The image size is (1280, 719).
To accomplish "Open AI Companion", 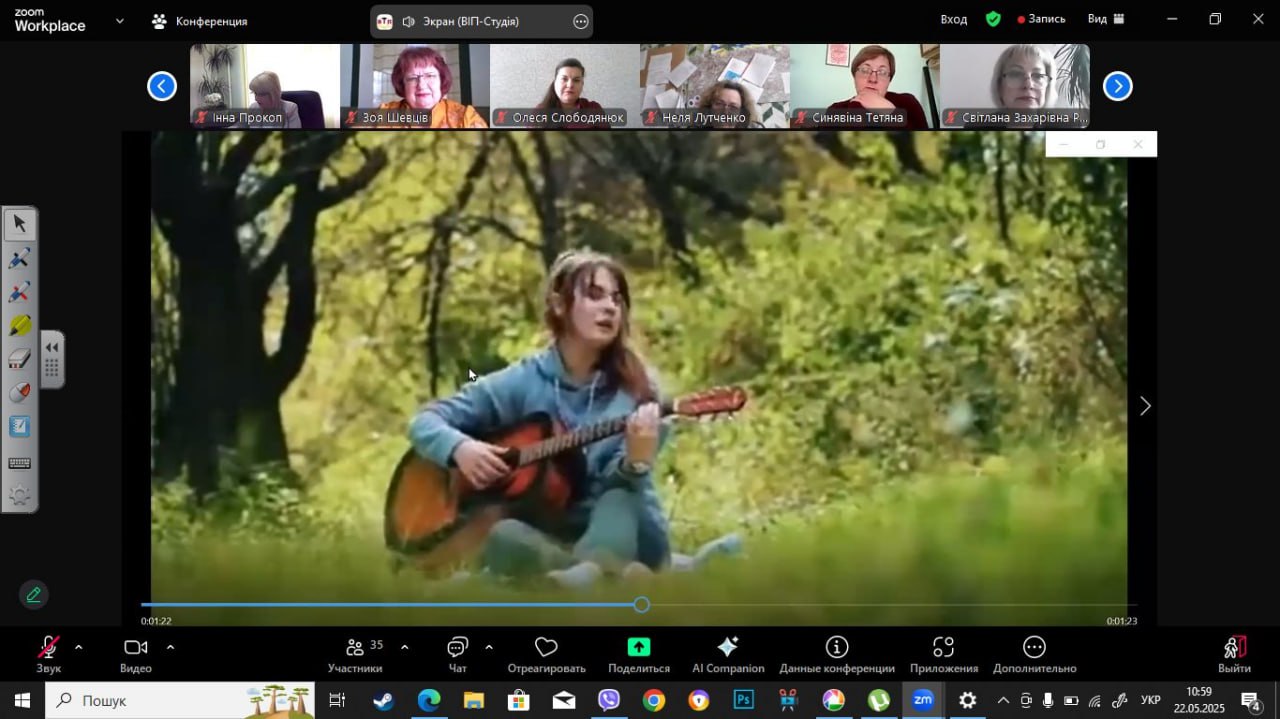I will [x=728, y=655].
